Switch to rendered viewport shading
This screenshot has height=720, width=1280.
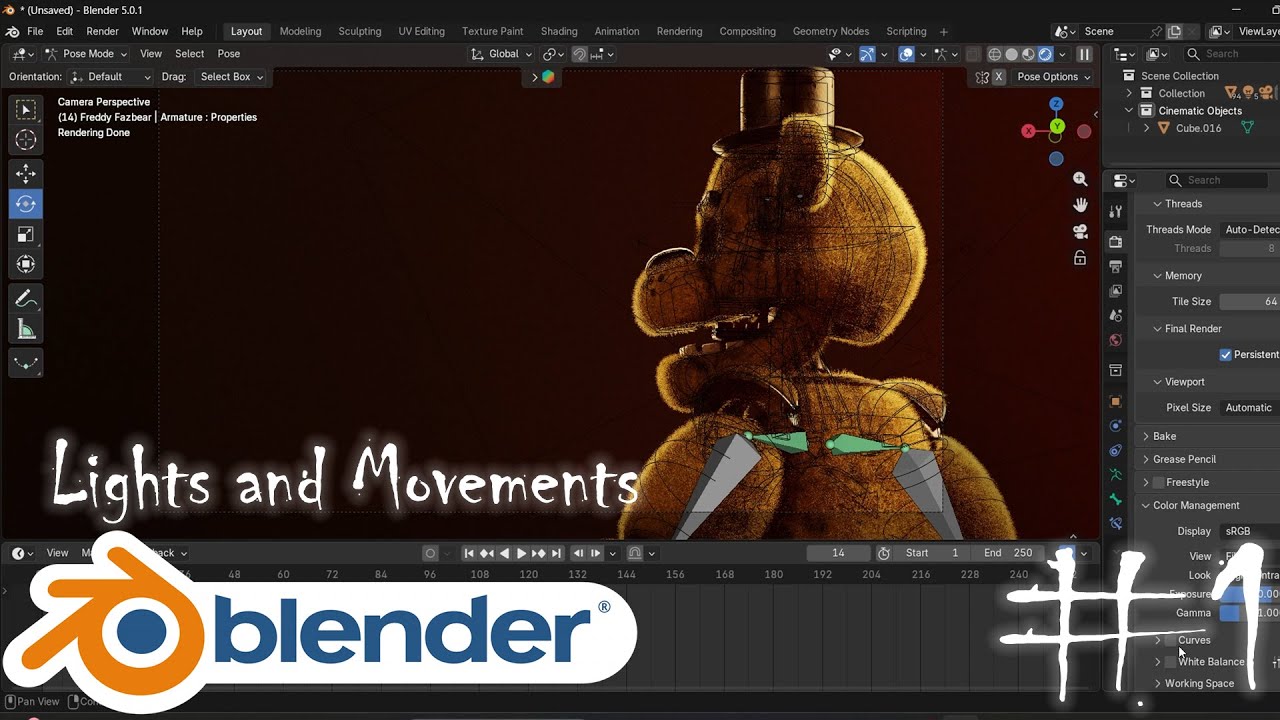pos(1045,54)
